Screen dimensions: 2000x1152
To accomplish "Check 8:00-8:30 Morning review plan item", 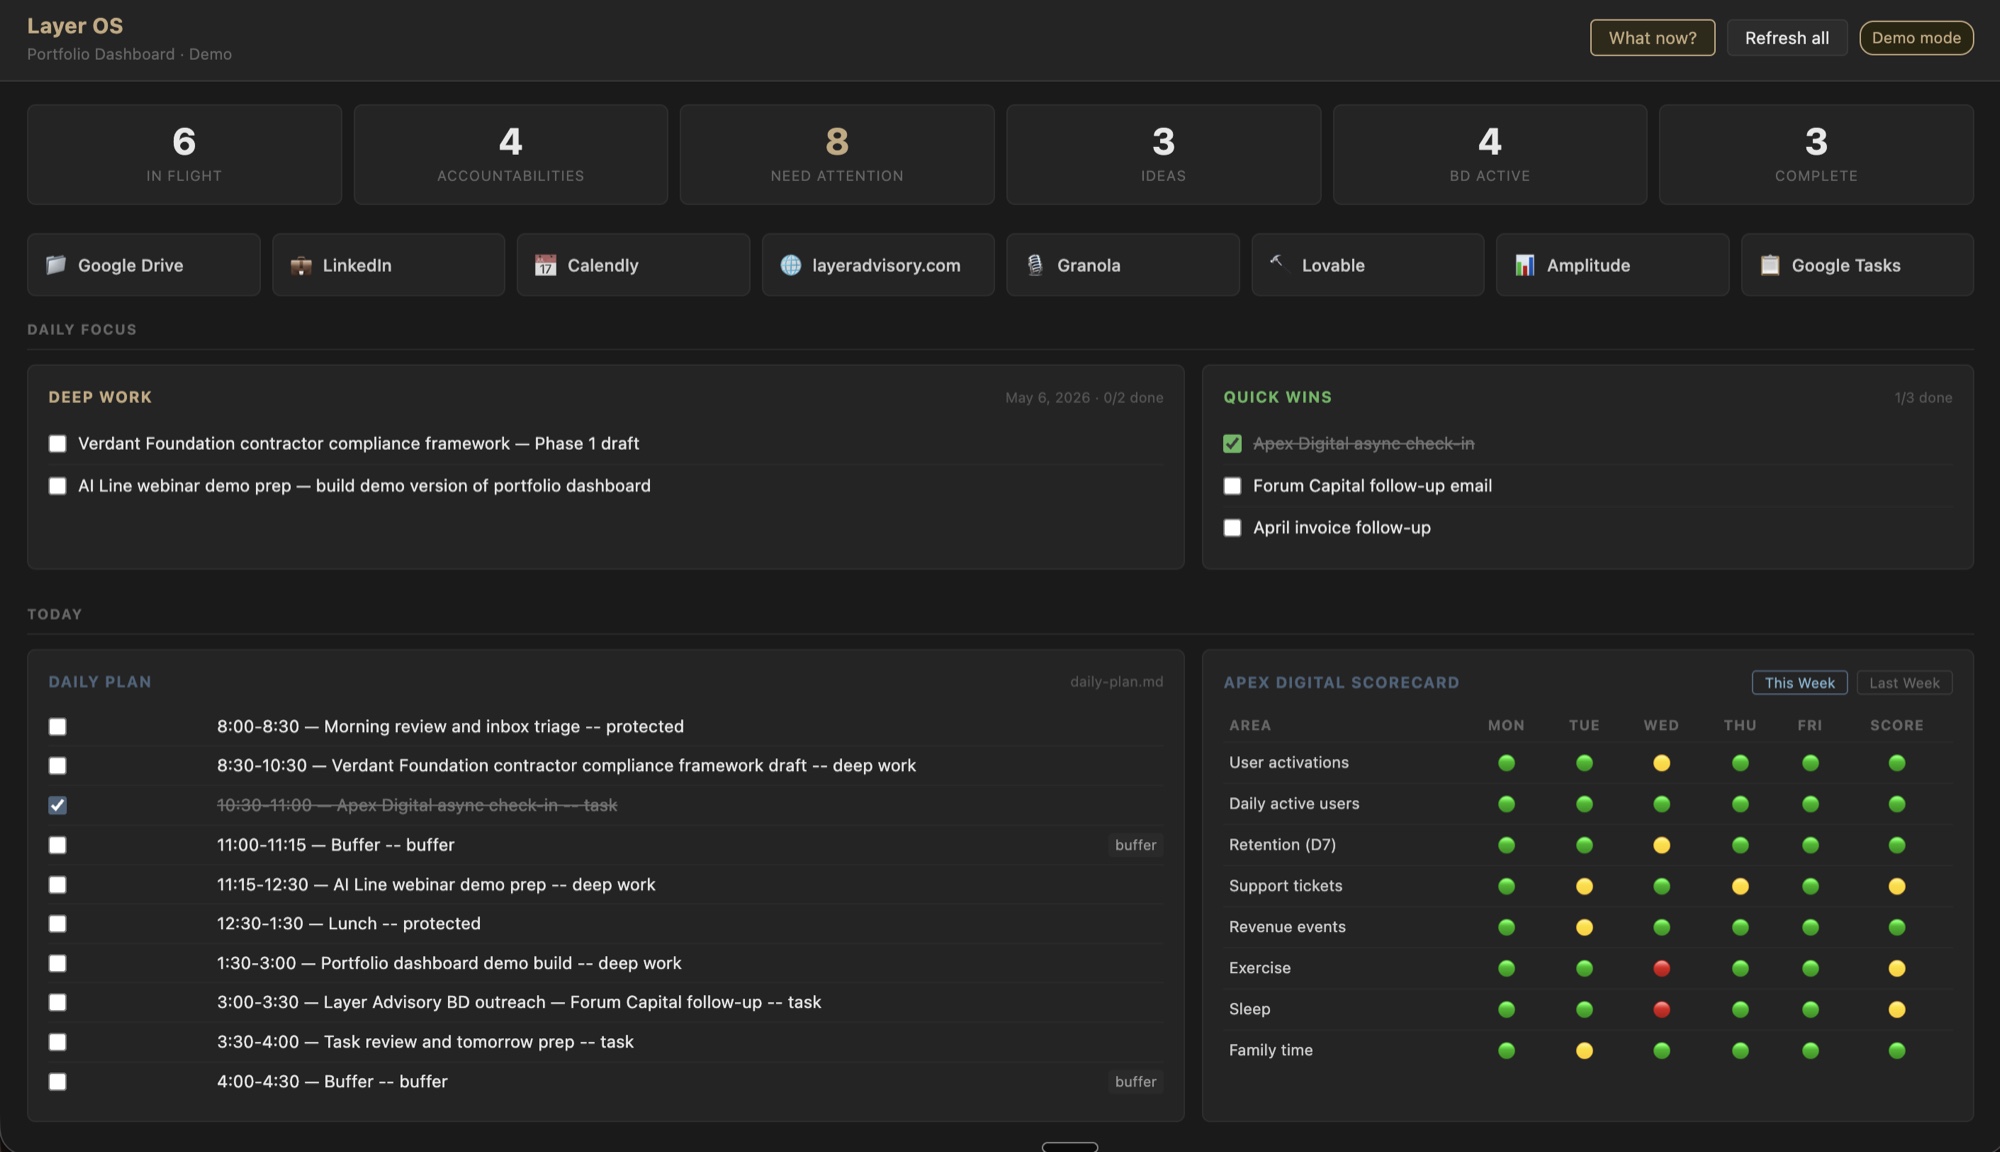I will click(57, 727).
